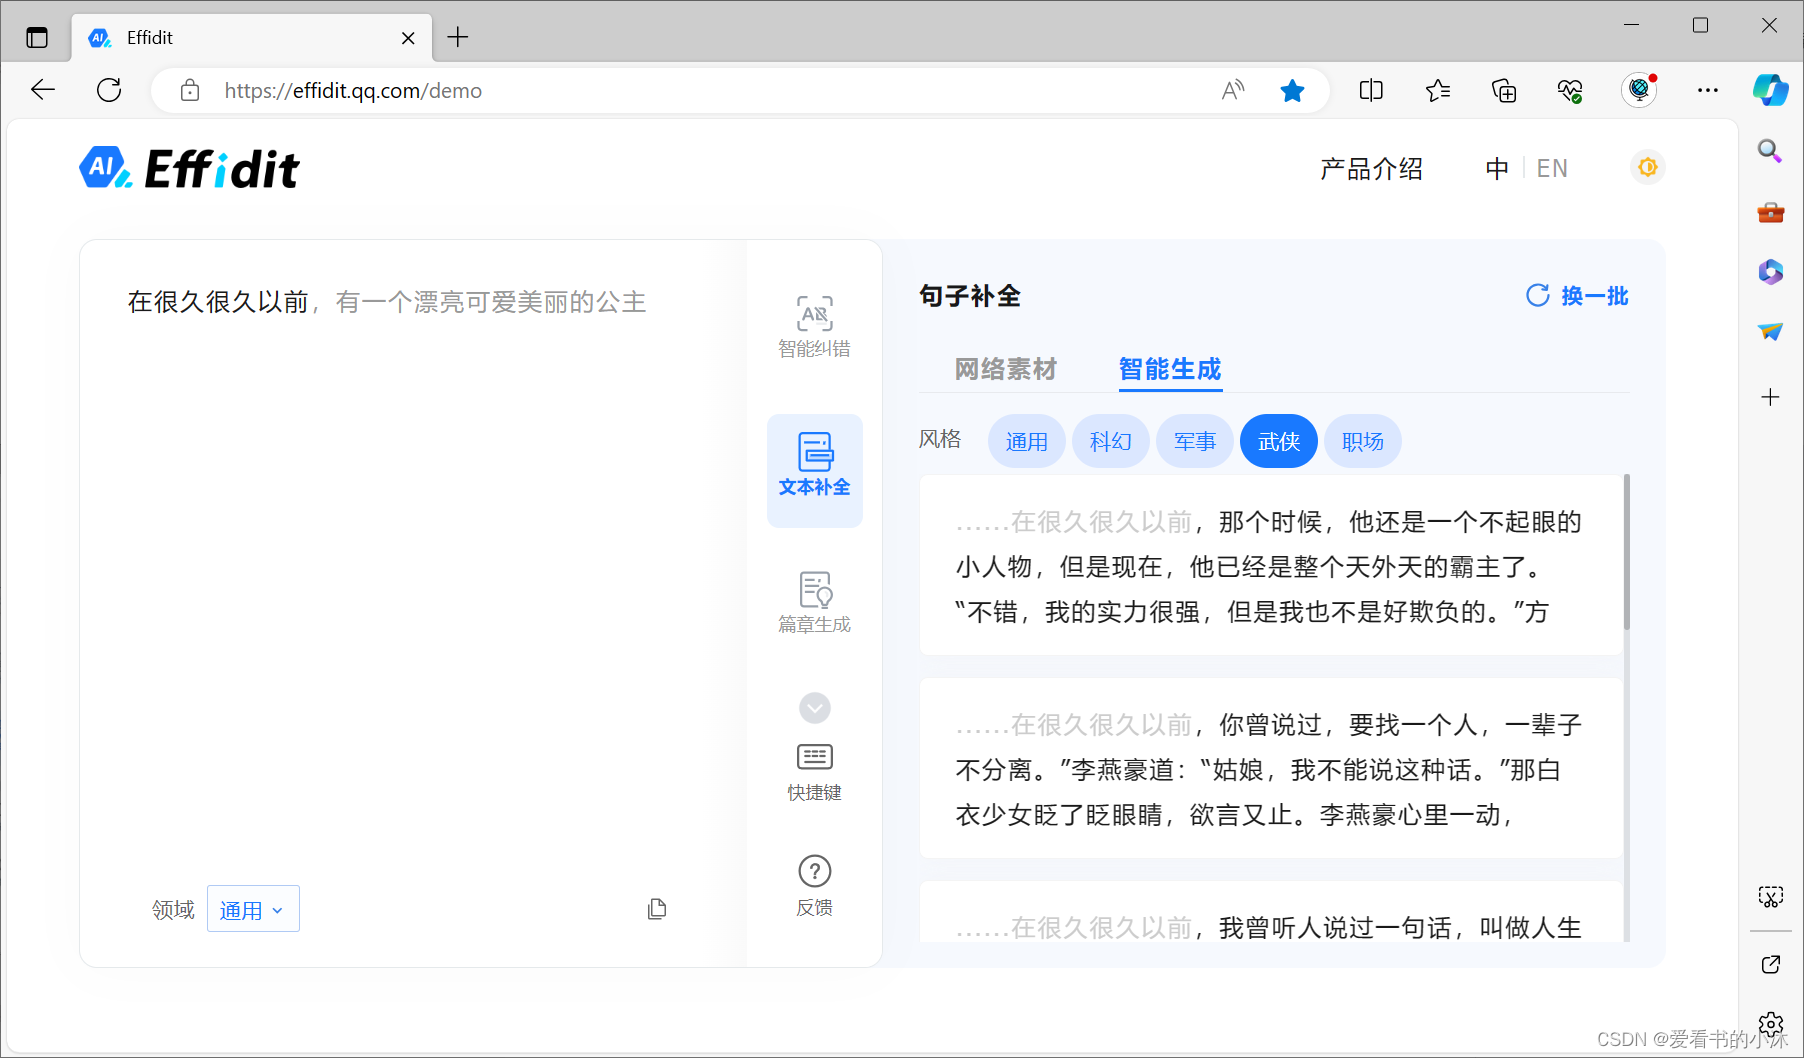Screen dimensions: 1804x1058
Task: Click the suggestions list scrollbar
Action: (1626, 552)
